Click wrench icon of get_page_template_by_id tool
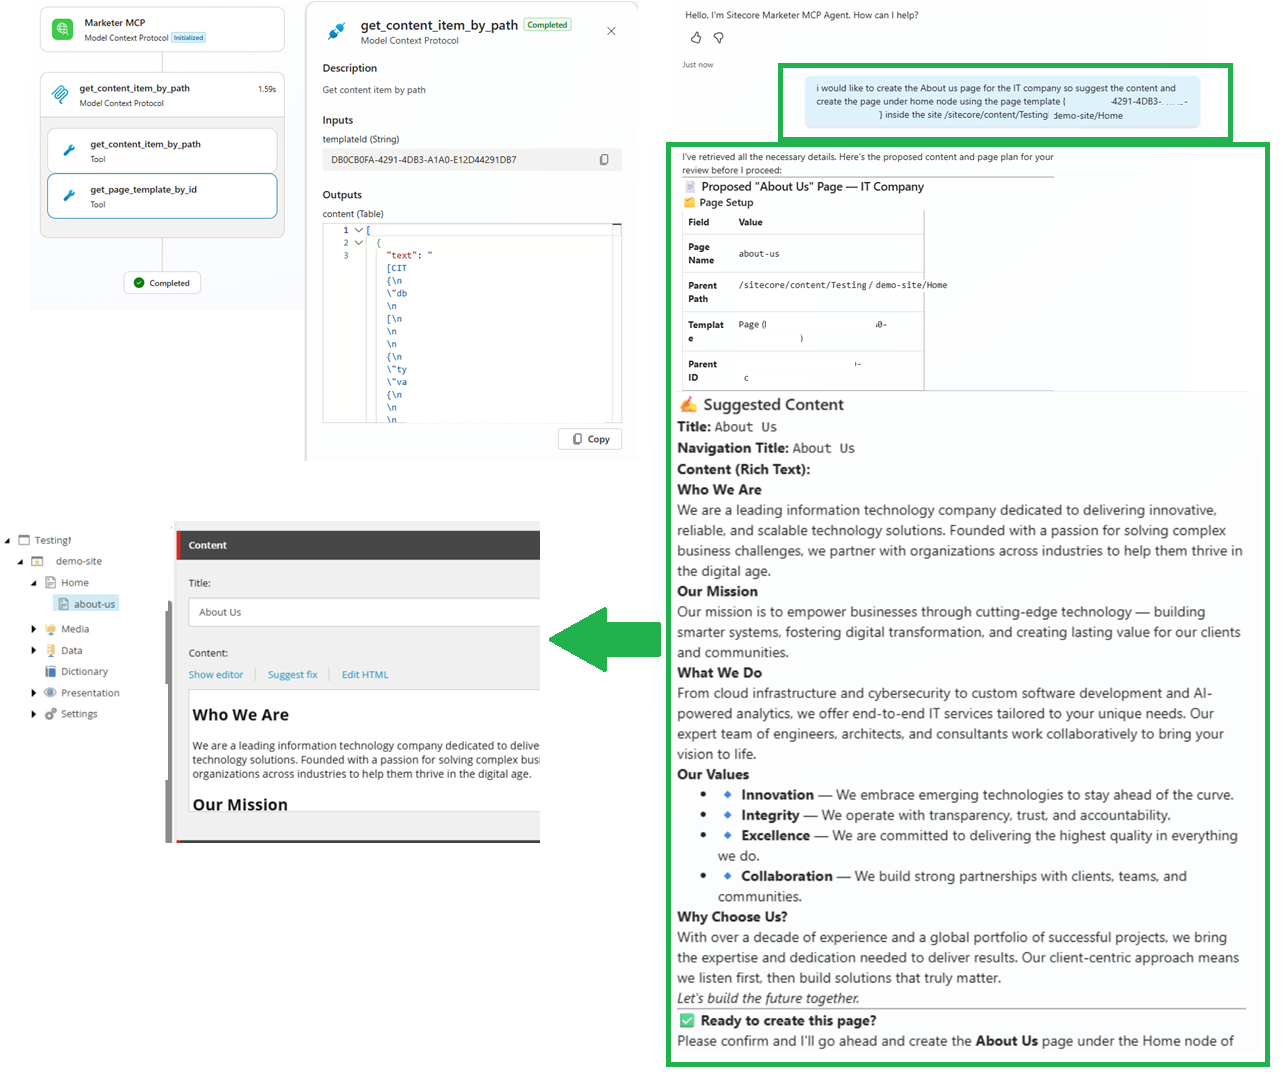Screen dimensions: 1285x1074 click(69, 195)
